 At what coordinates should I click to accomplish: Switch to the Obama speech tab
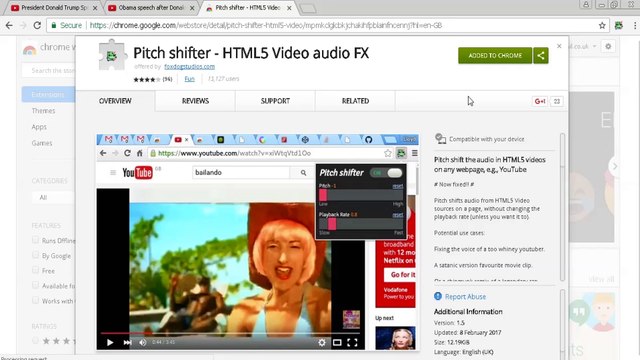click(150, 8)
